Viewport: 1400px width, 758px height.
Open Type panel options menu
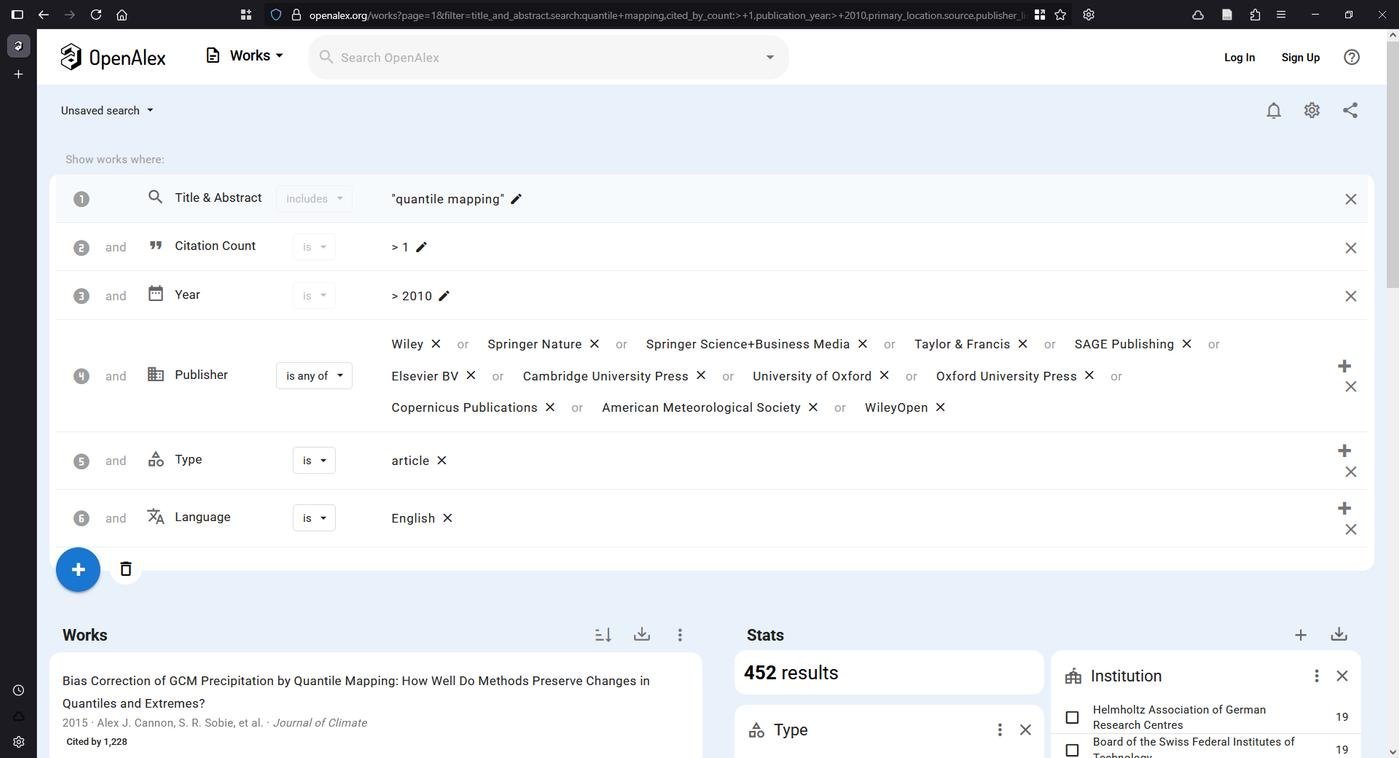click(x=999, y=730)
